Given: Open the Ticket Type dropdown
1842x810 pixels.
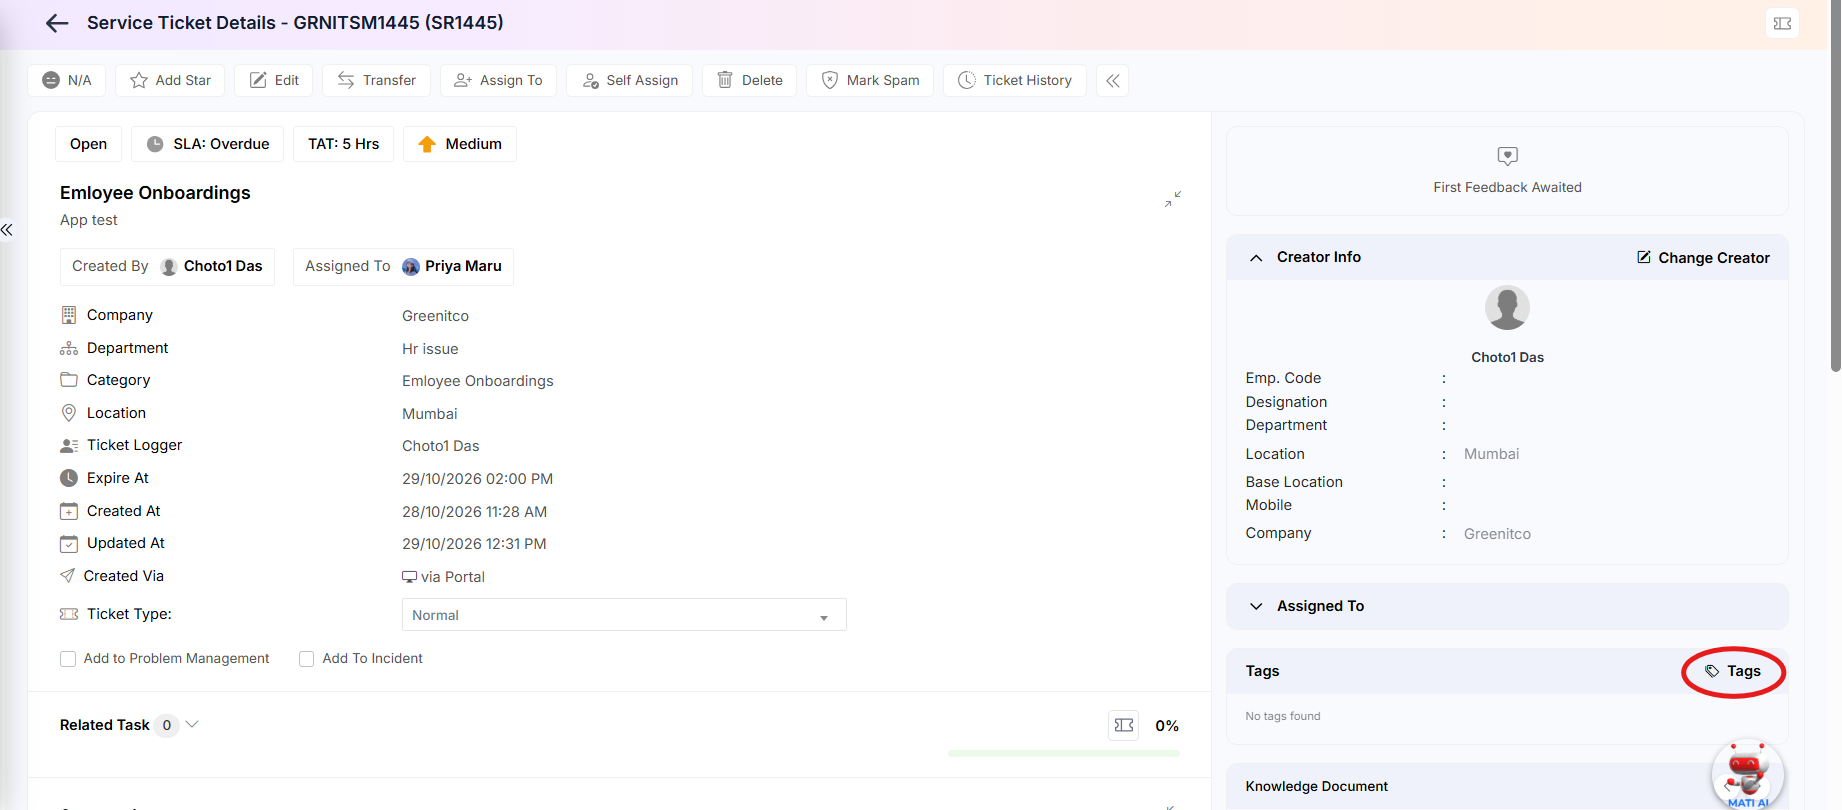Looking at the screenshot, I should point(624,615).
